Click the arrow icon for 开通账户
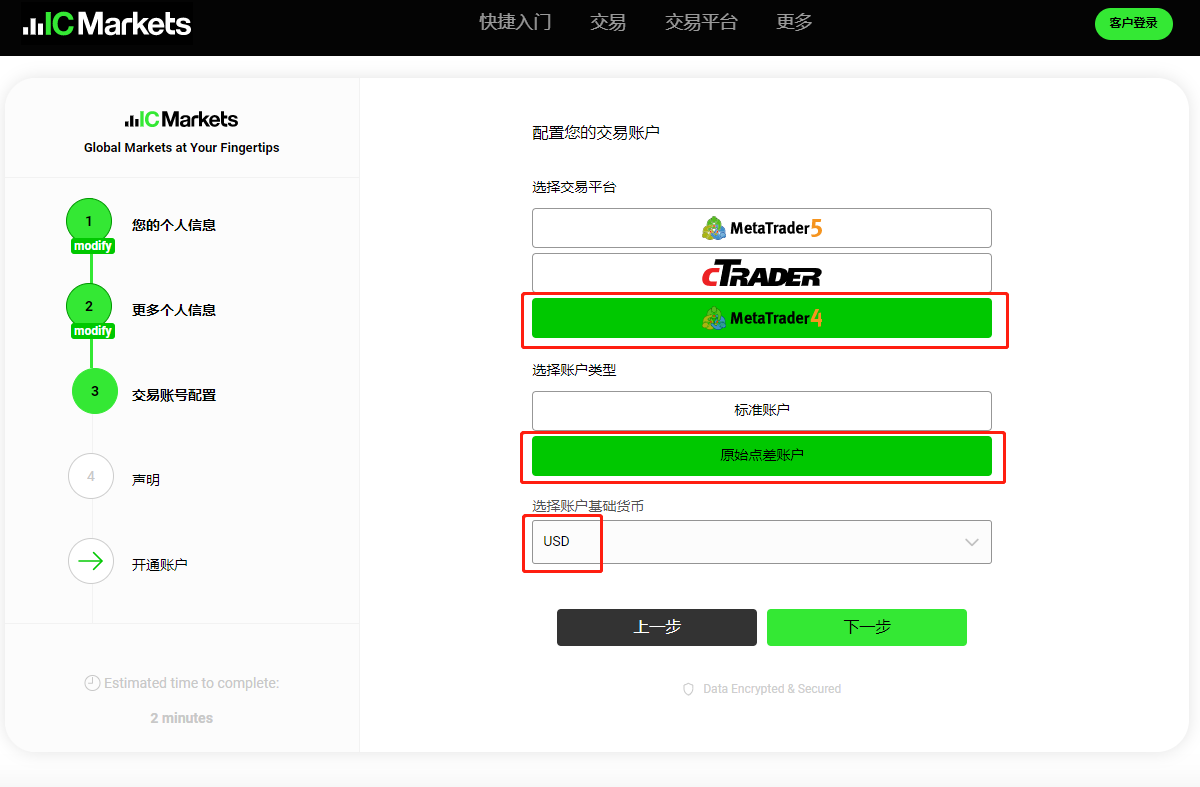Image resolution: width=1200 pixels, height=787 pixels. click(91, 561)
